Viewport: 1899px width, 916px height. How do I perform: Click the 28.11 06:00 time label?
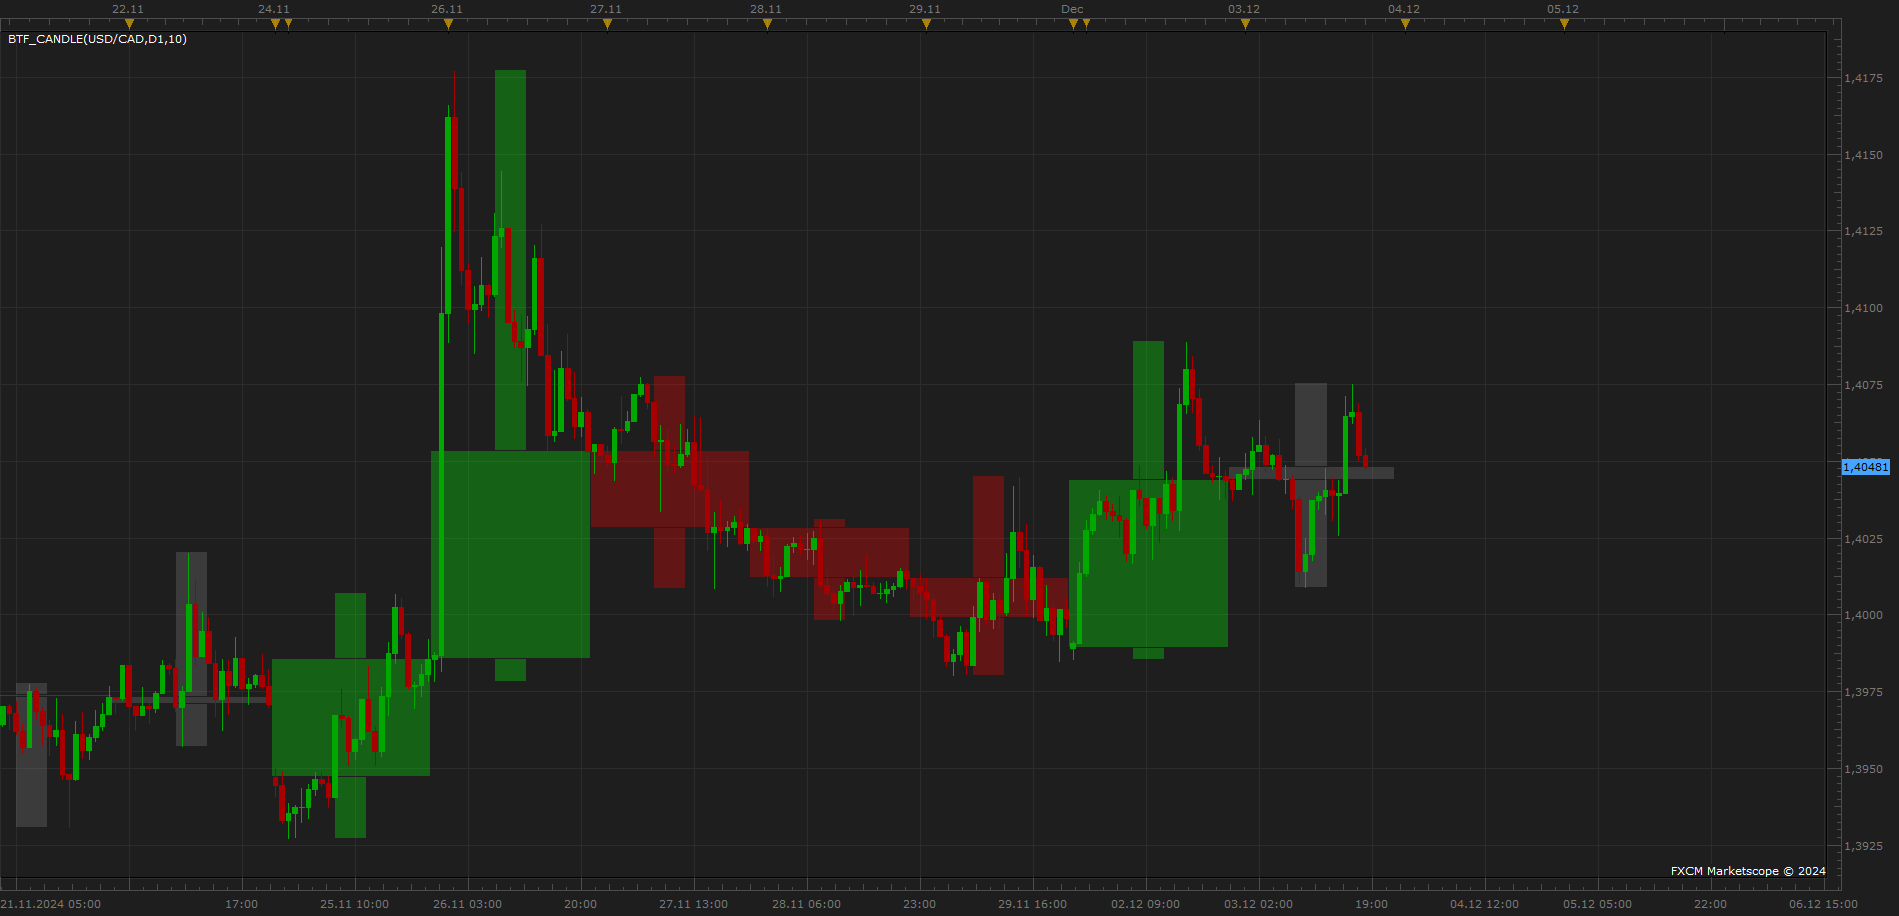(x=806, y=904)
